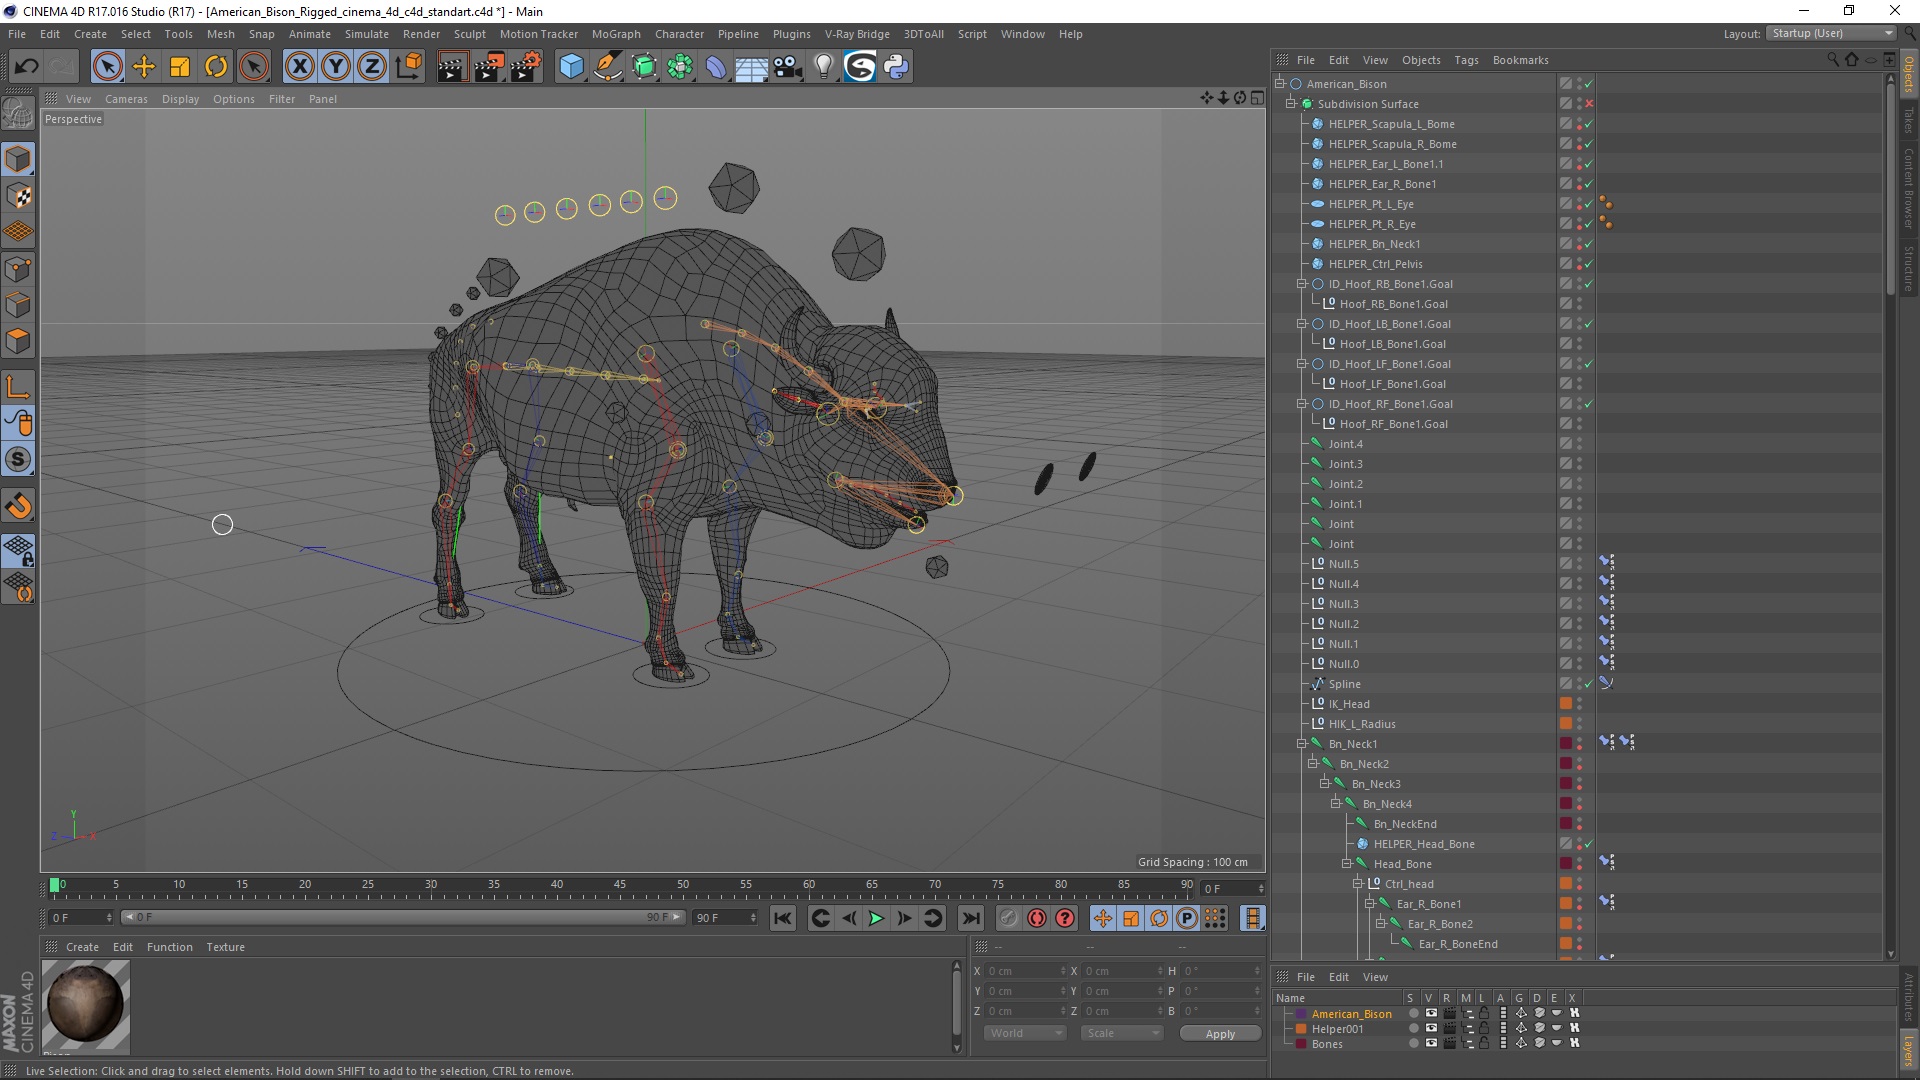Toggle Subdivision Surface enable cross
The width and height of the screenshot is (1920, 1080).
[x=1589, y=104]
